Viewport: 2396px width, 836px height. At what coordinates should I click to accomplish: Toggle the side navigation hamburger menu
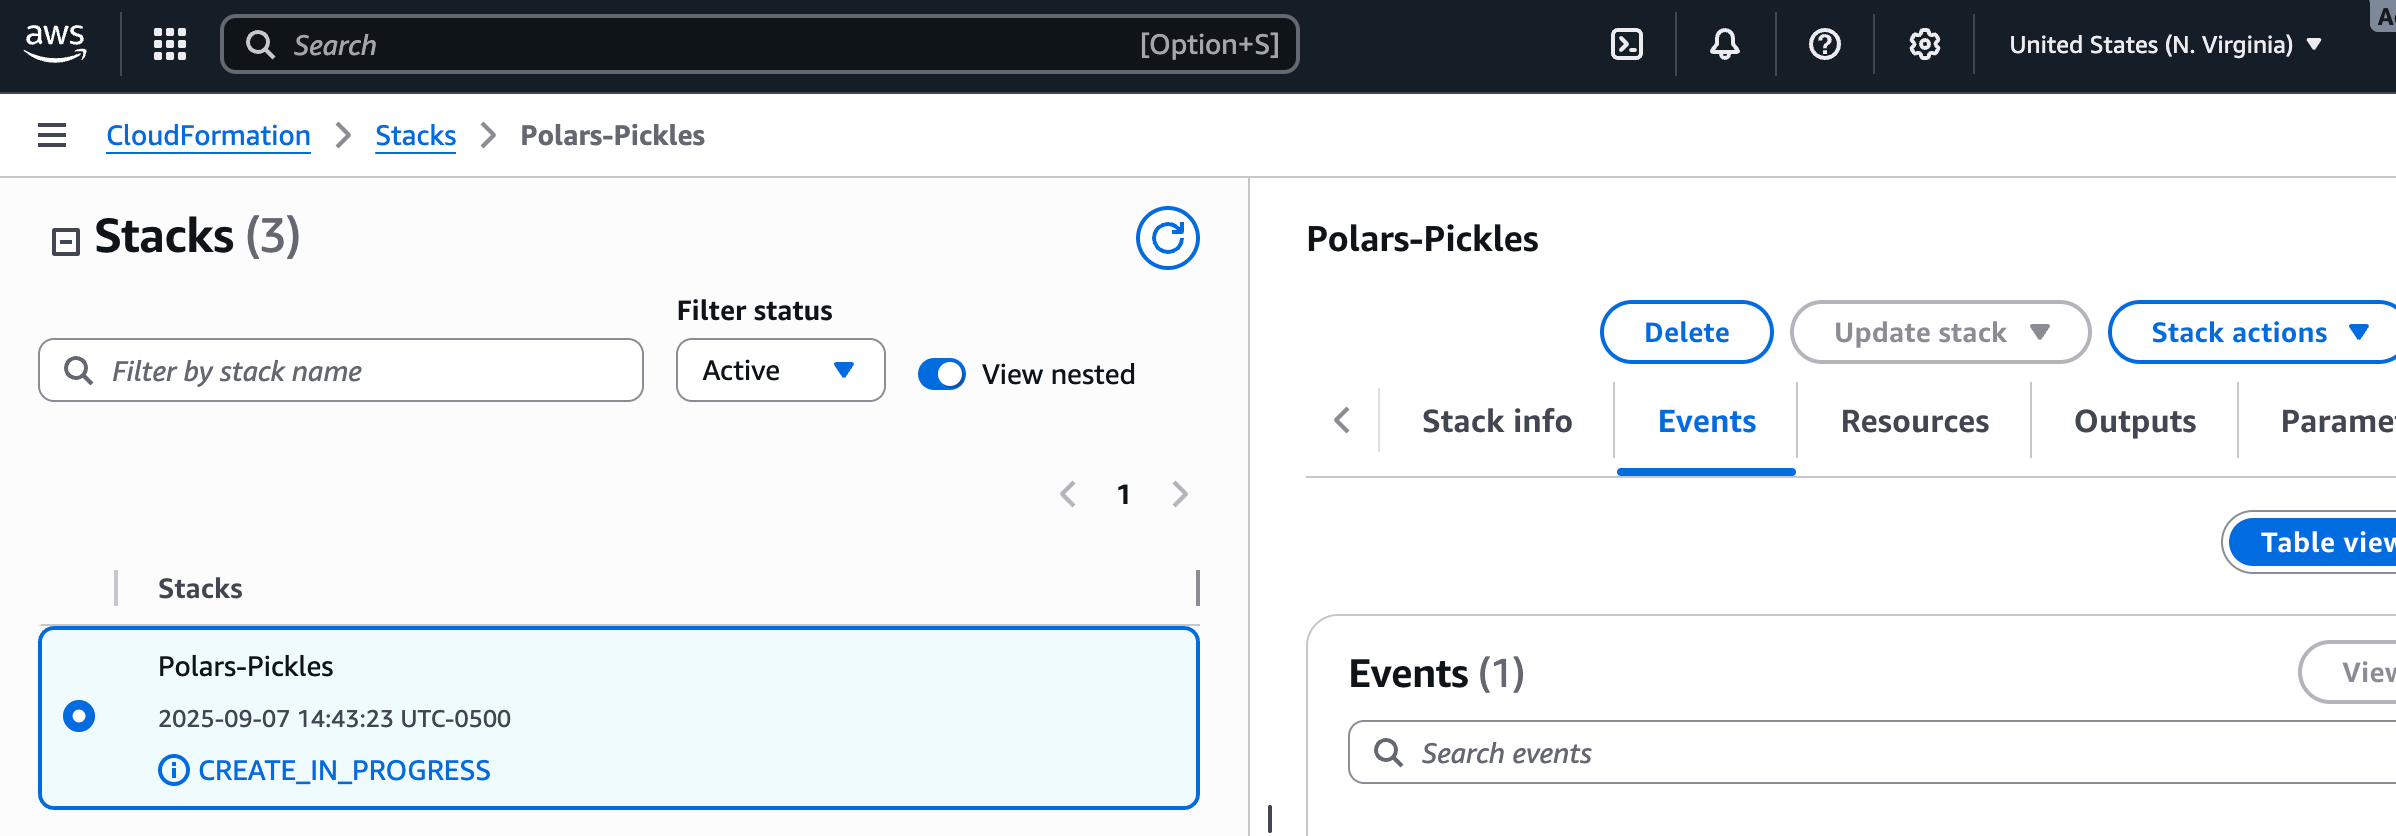coord(52,135)
